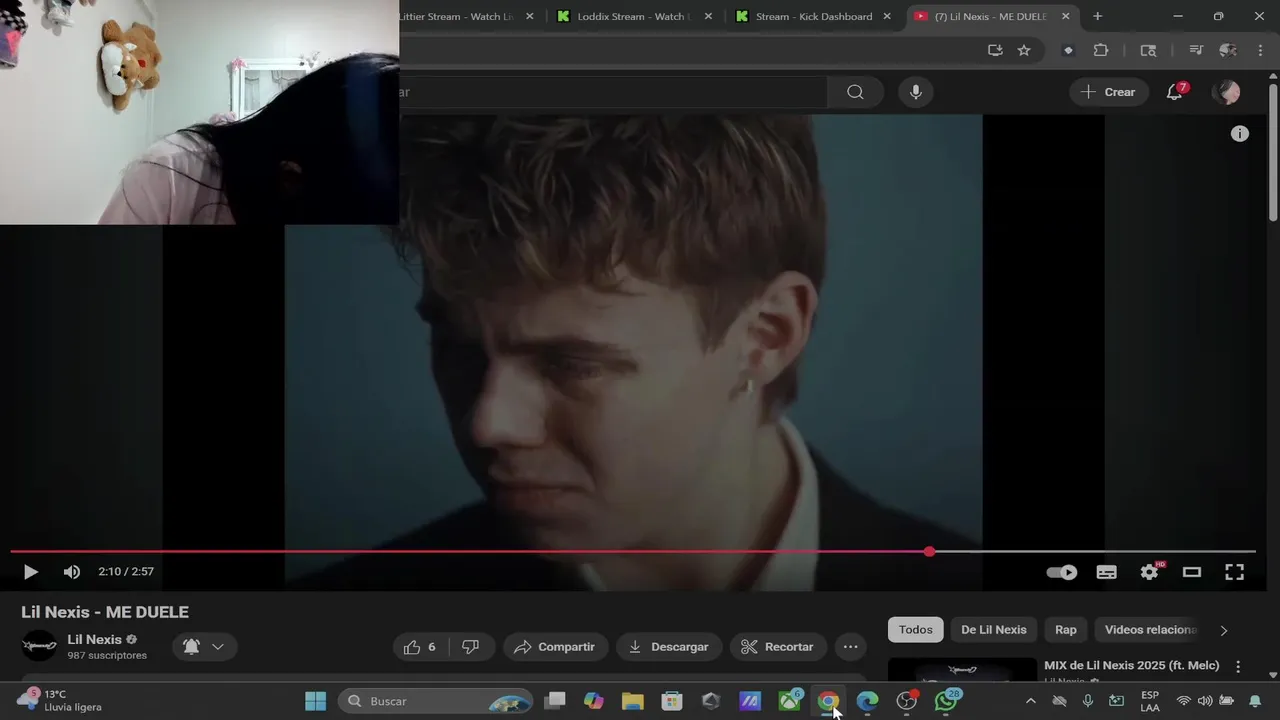Close the Lil Nexis ME DUELE tab
The height and width of the screenshot is (720, 1280).
coord(1066,17)
